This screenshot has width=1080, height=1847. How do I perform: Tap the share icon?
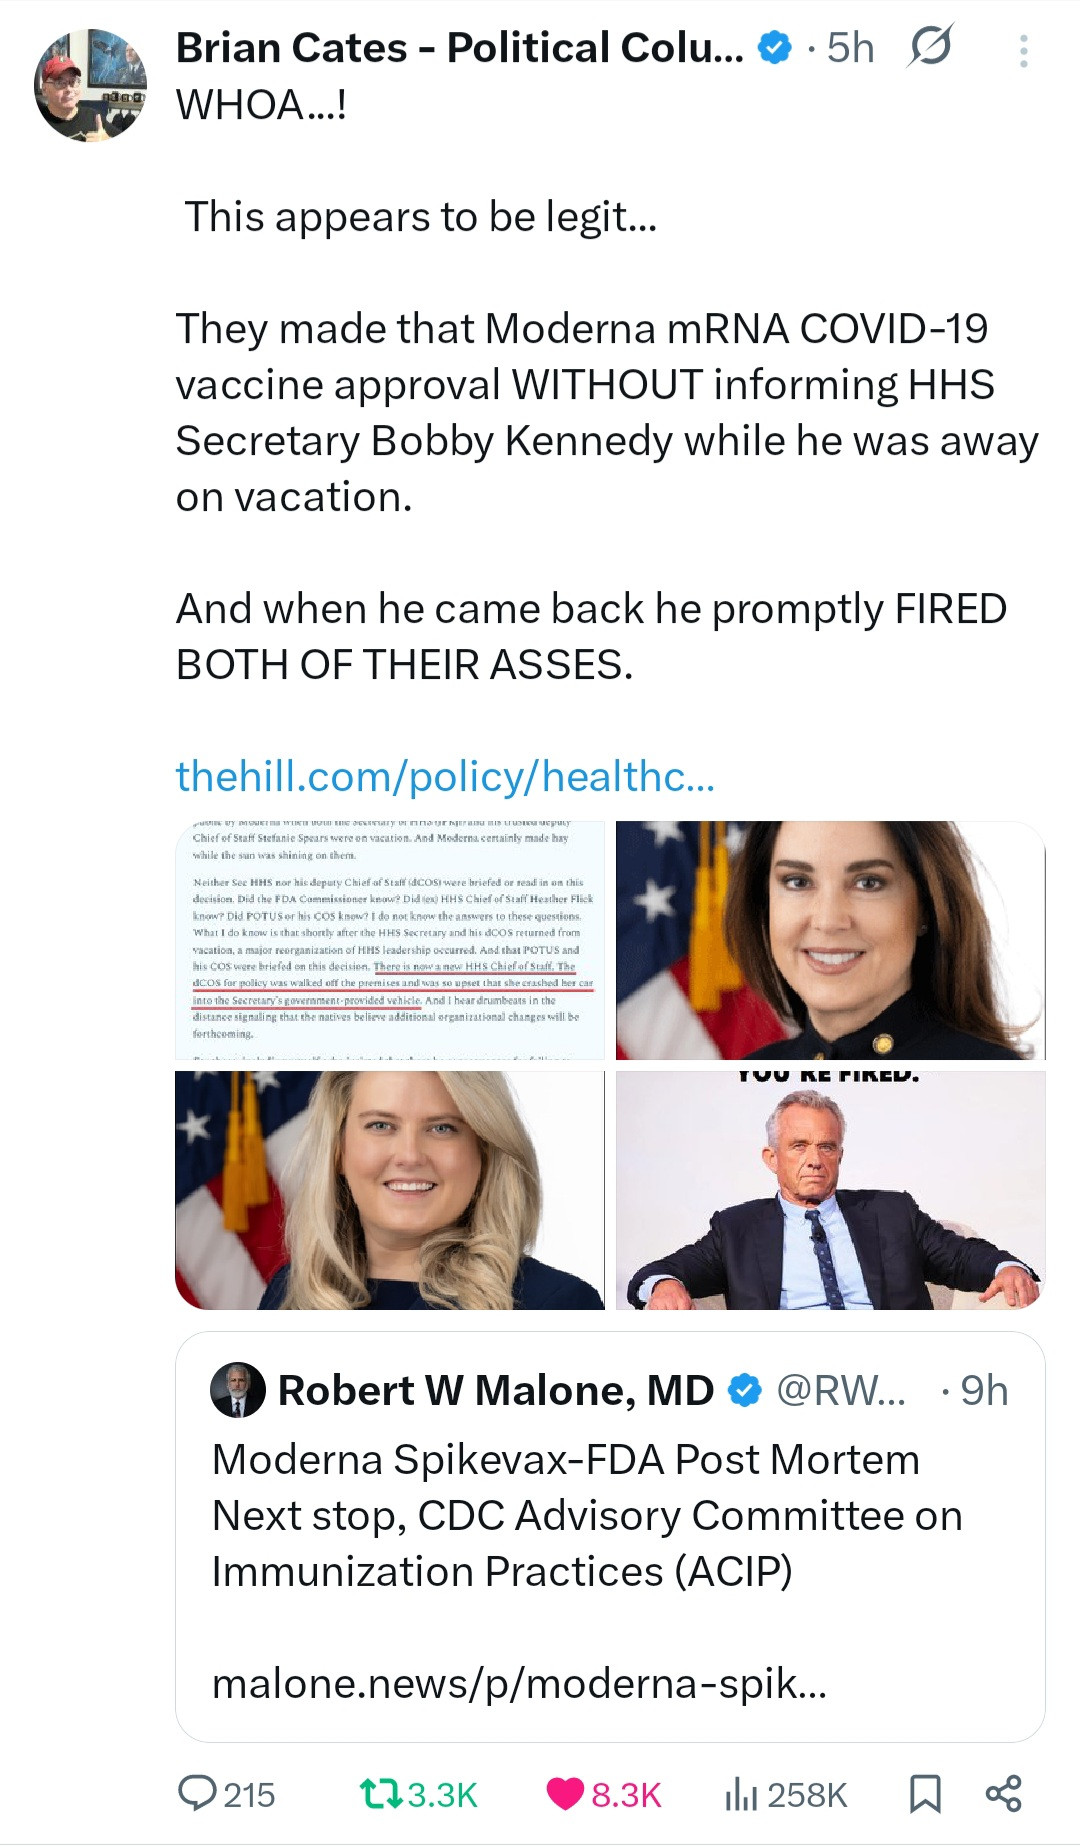1003,1794
